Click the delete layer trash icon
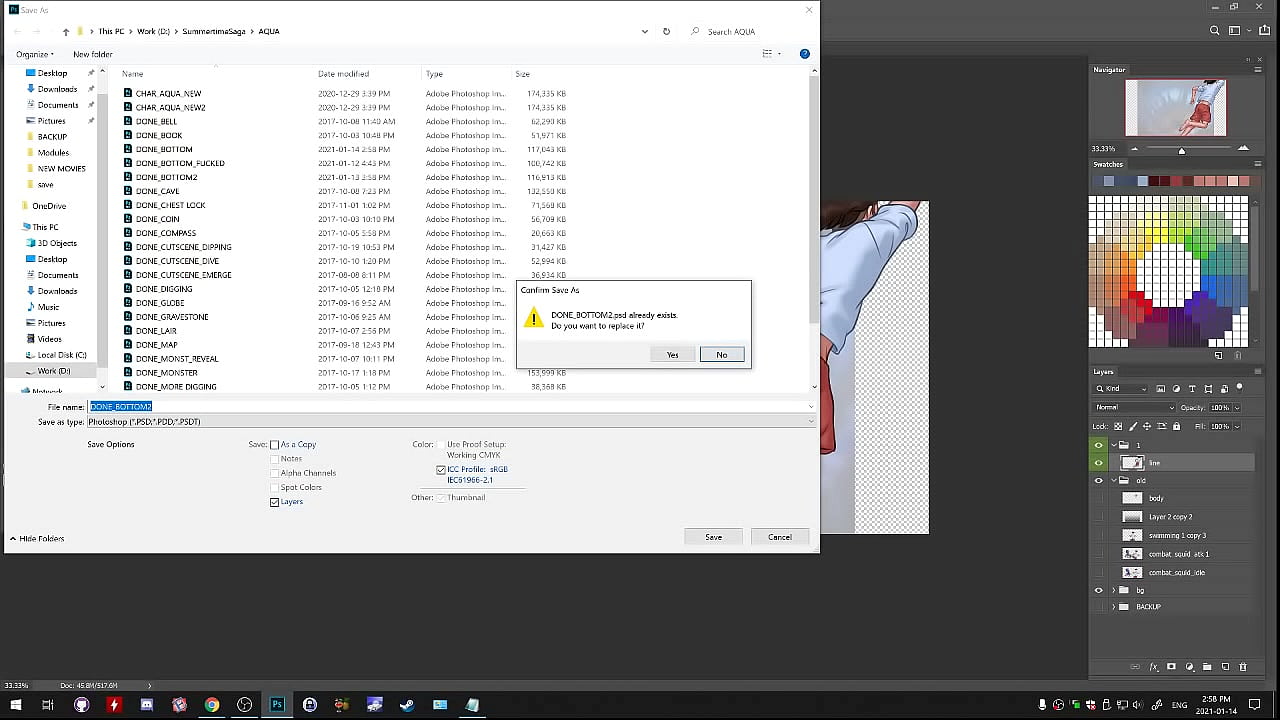Screen dimensions: 1280x720 1243,667
